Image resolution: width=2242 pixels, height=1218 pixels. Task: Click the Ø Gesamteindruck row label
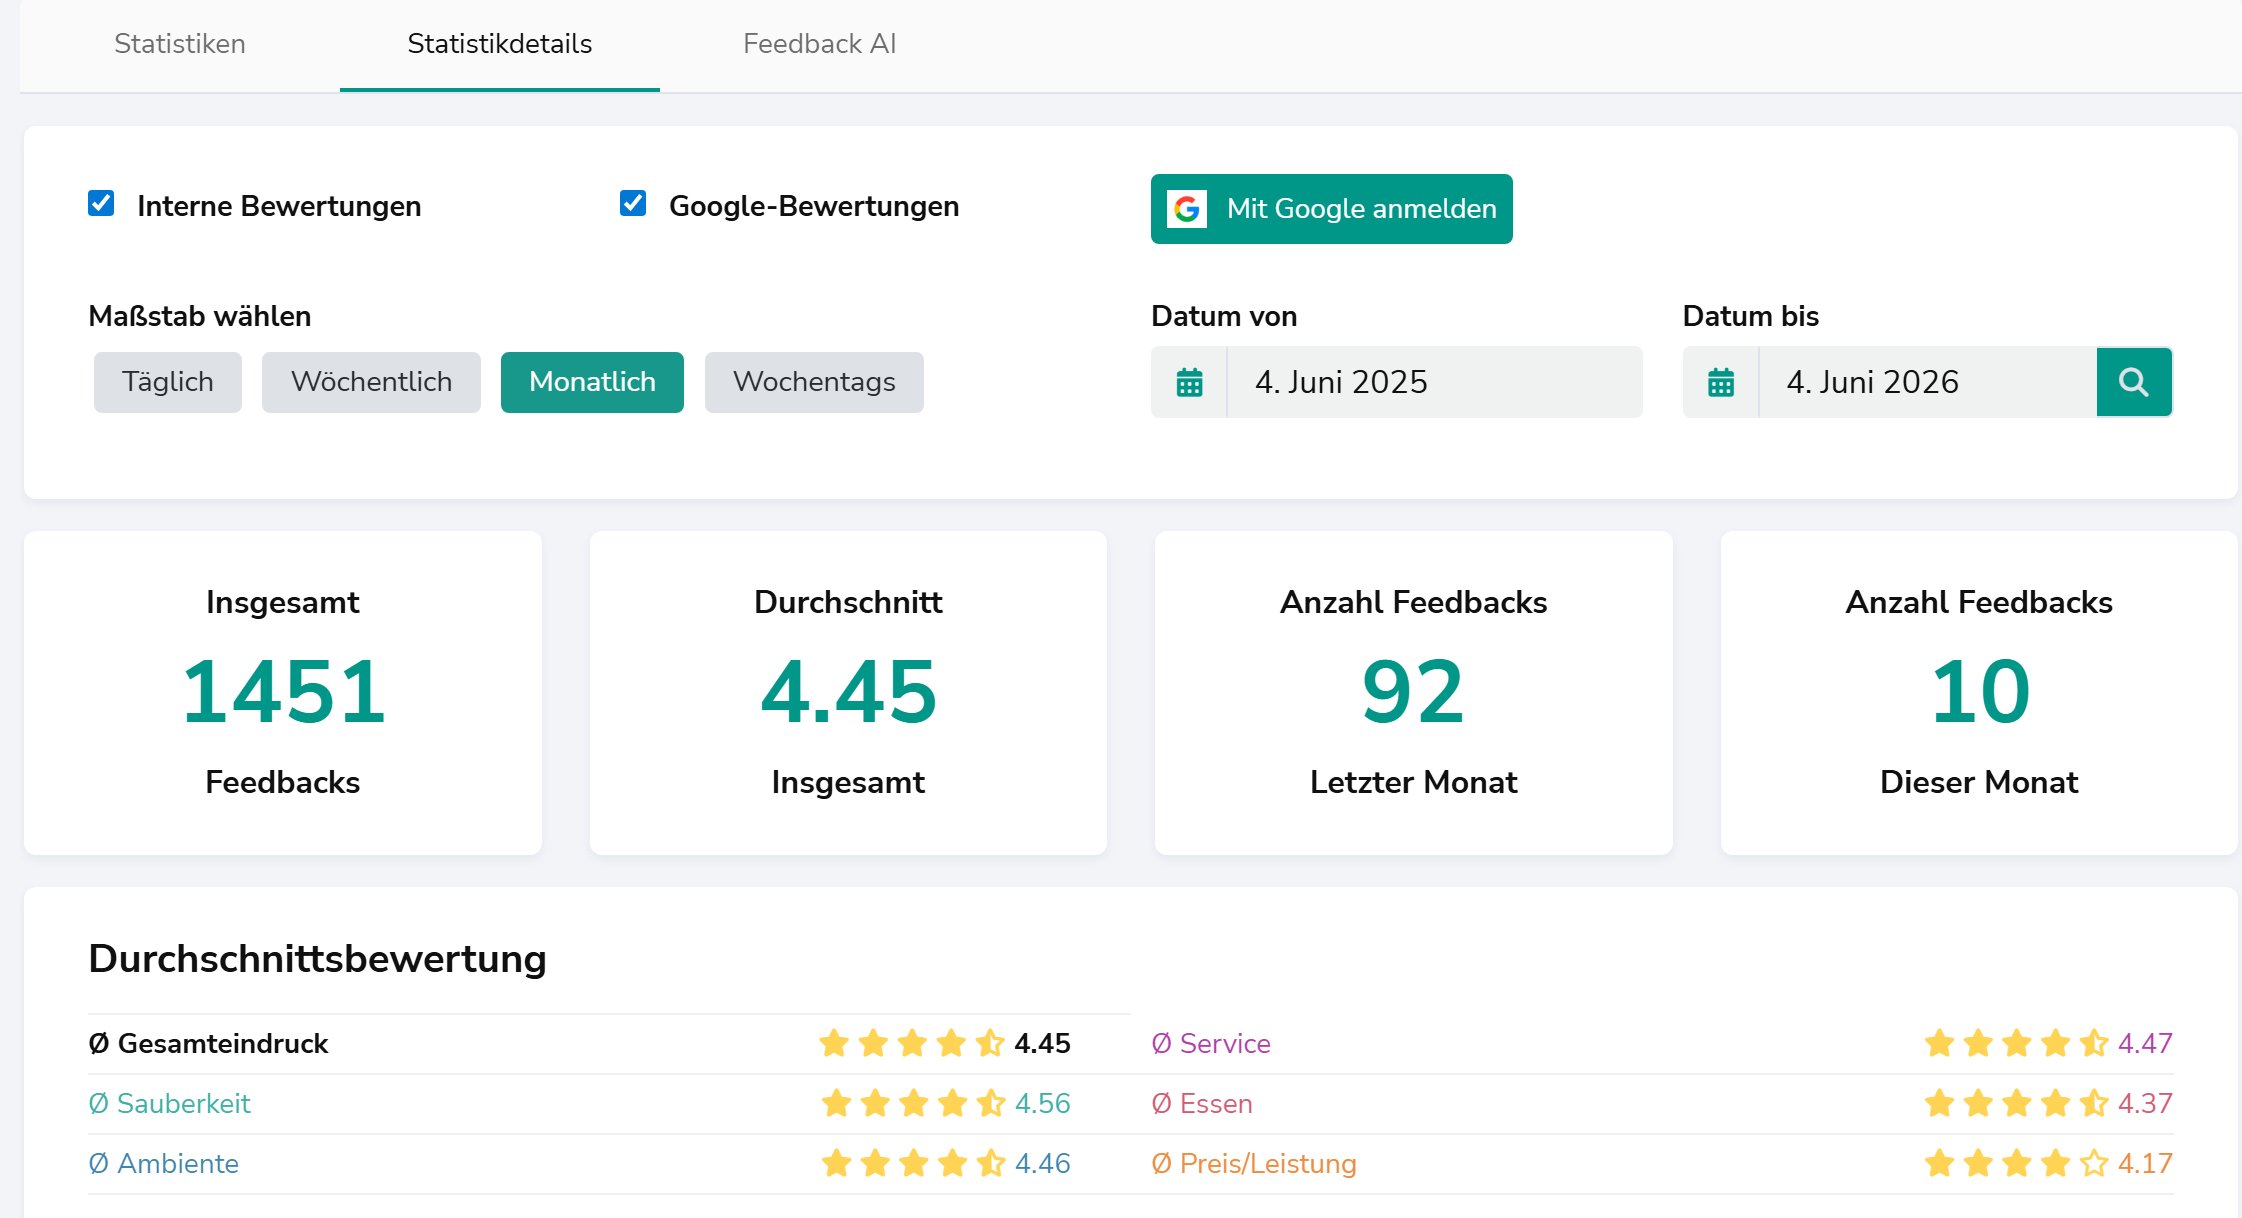coord(208,1043)
